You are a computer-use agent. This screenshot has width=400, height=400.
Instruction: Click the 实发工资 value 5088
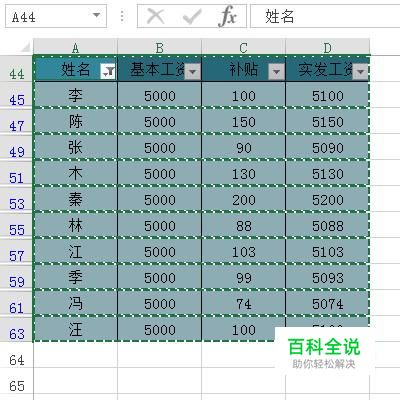point(328,225)
